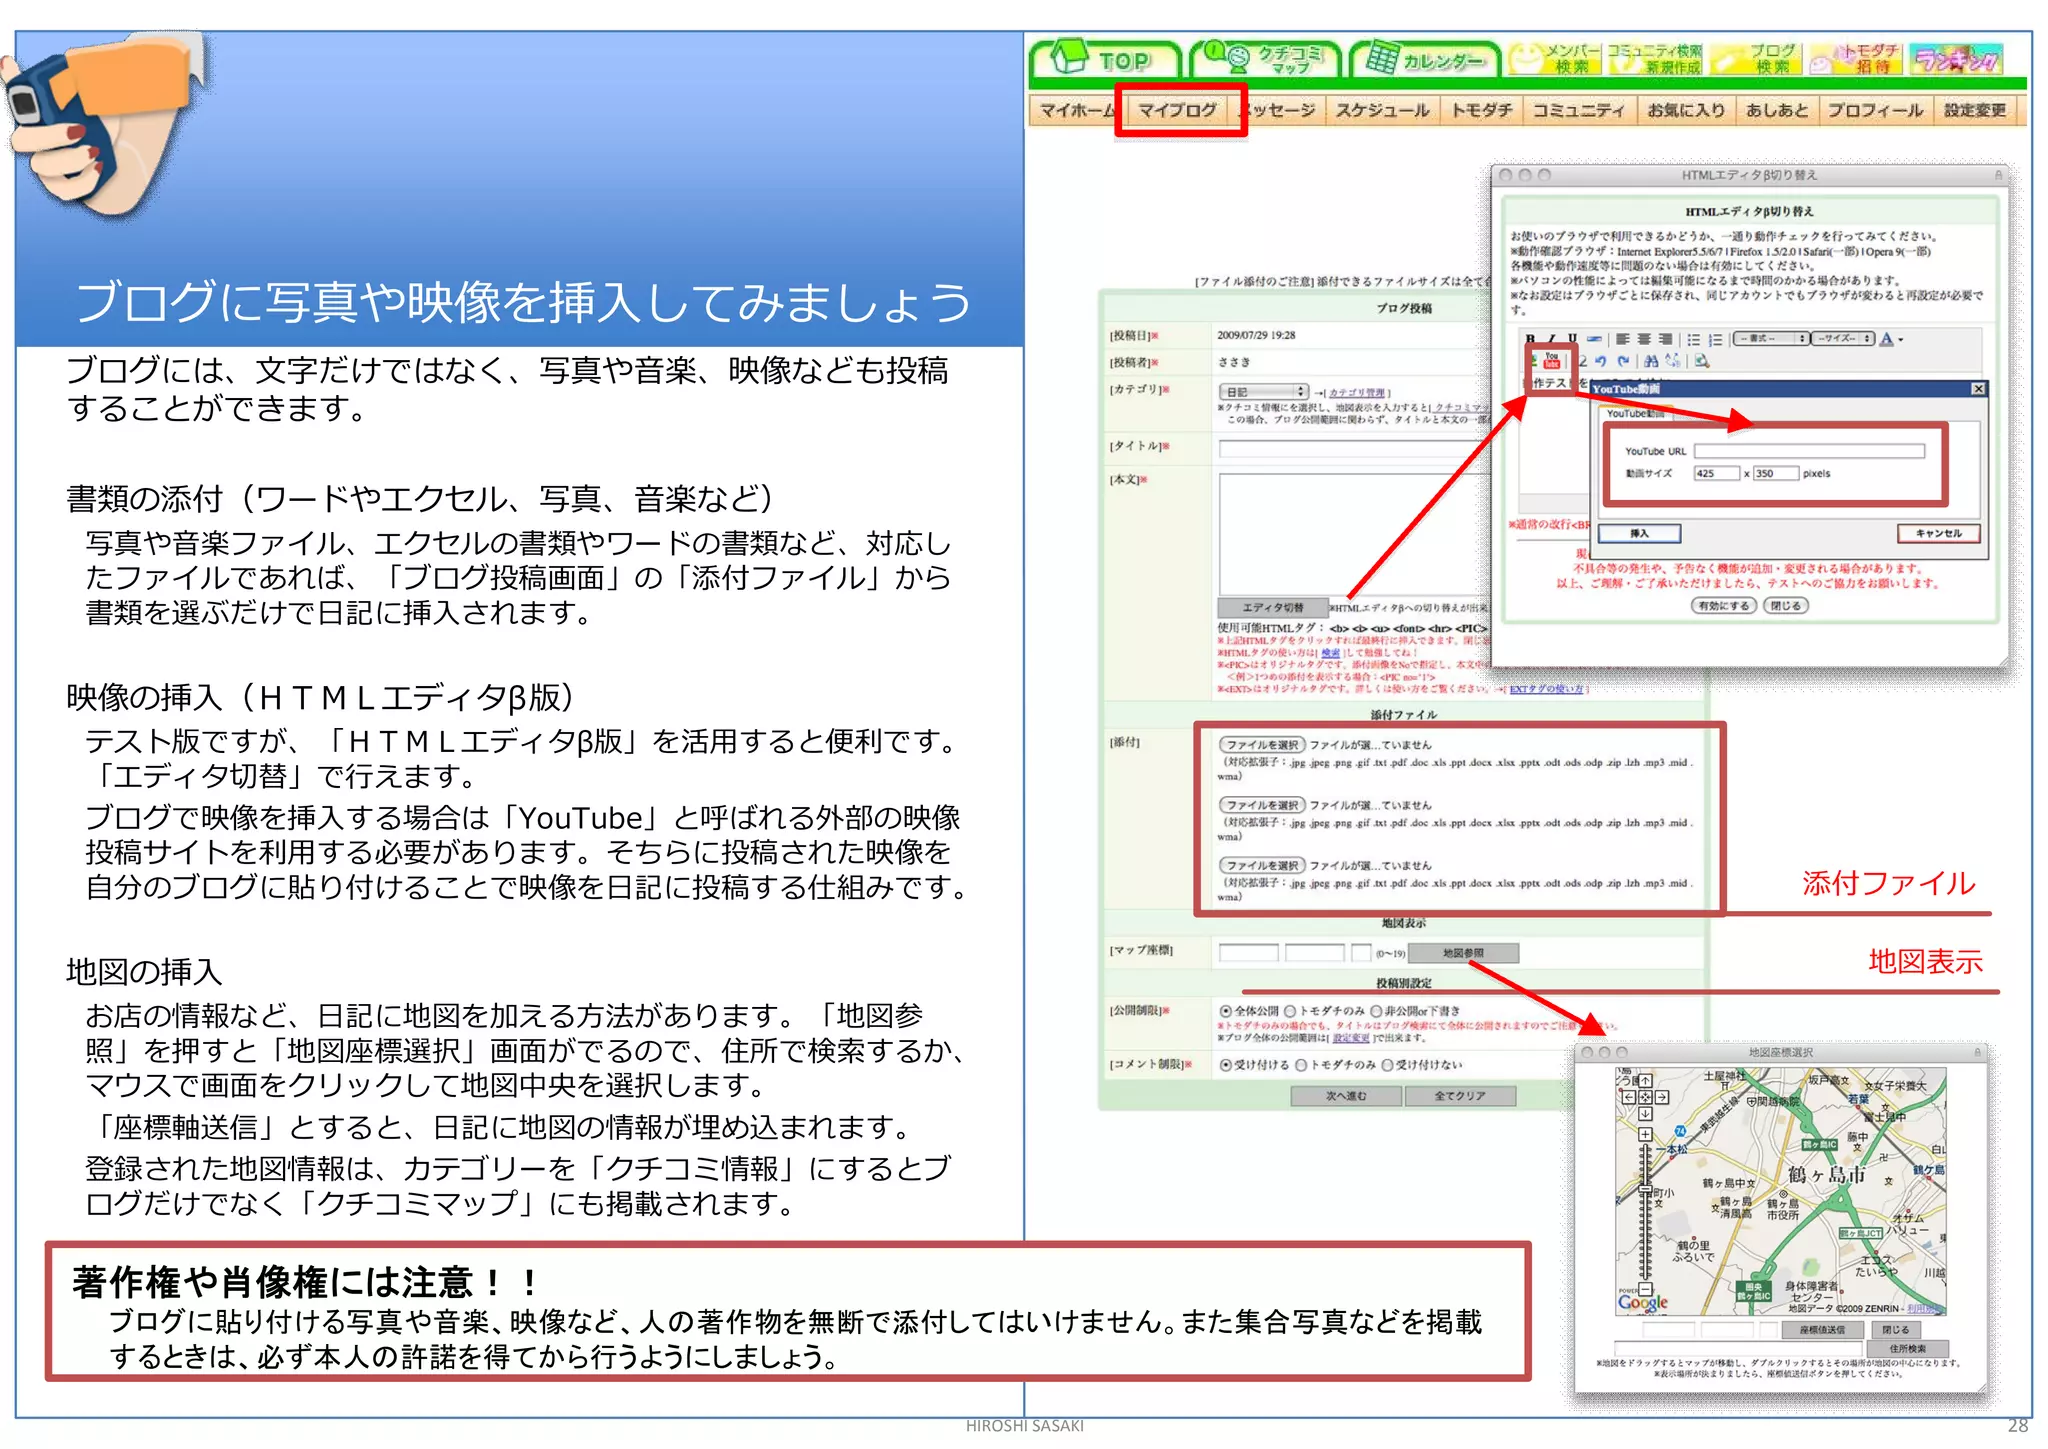Screen dimensions: 2048x1449
Task: Click the YouTube URL input field
Action: coord(1808,451)
